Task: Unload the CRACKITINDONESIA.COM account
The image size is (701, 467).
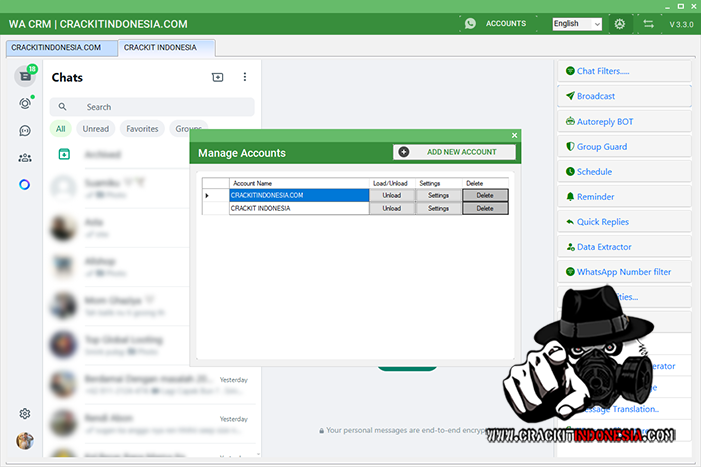Action: coord(391,196)
